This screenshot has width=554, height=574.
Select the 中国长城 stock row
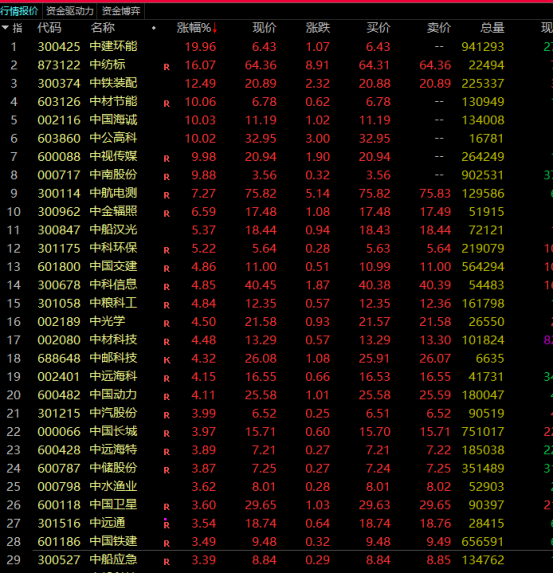click(276, 432)
